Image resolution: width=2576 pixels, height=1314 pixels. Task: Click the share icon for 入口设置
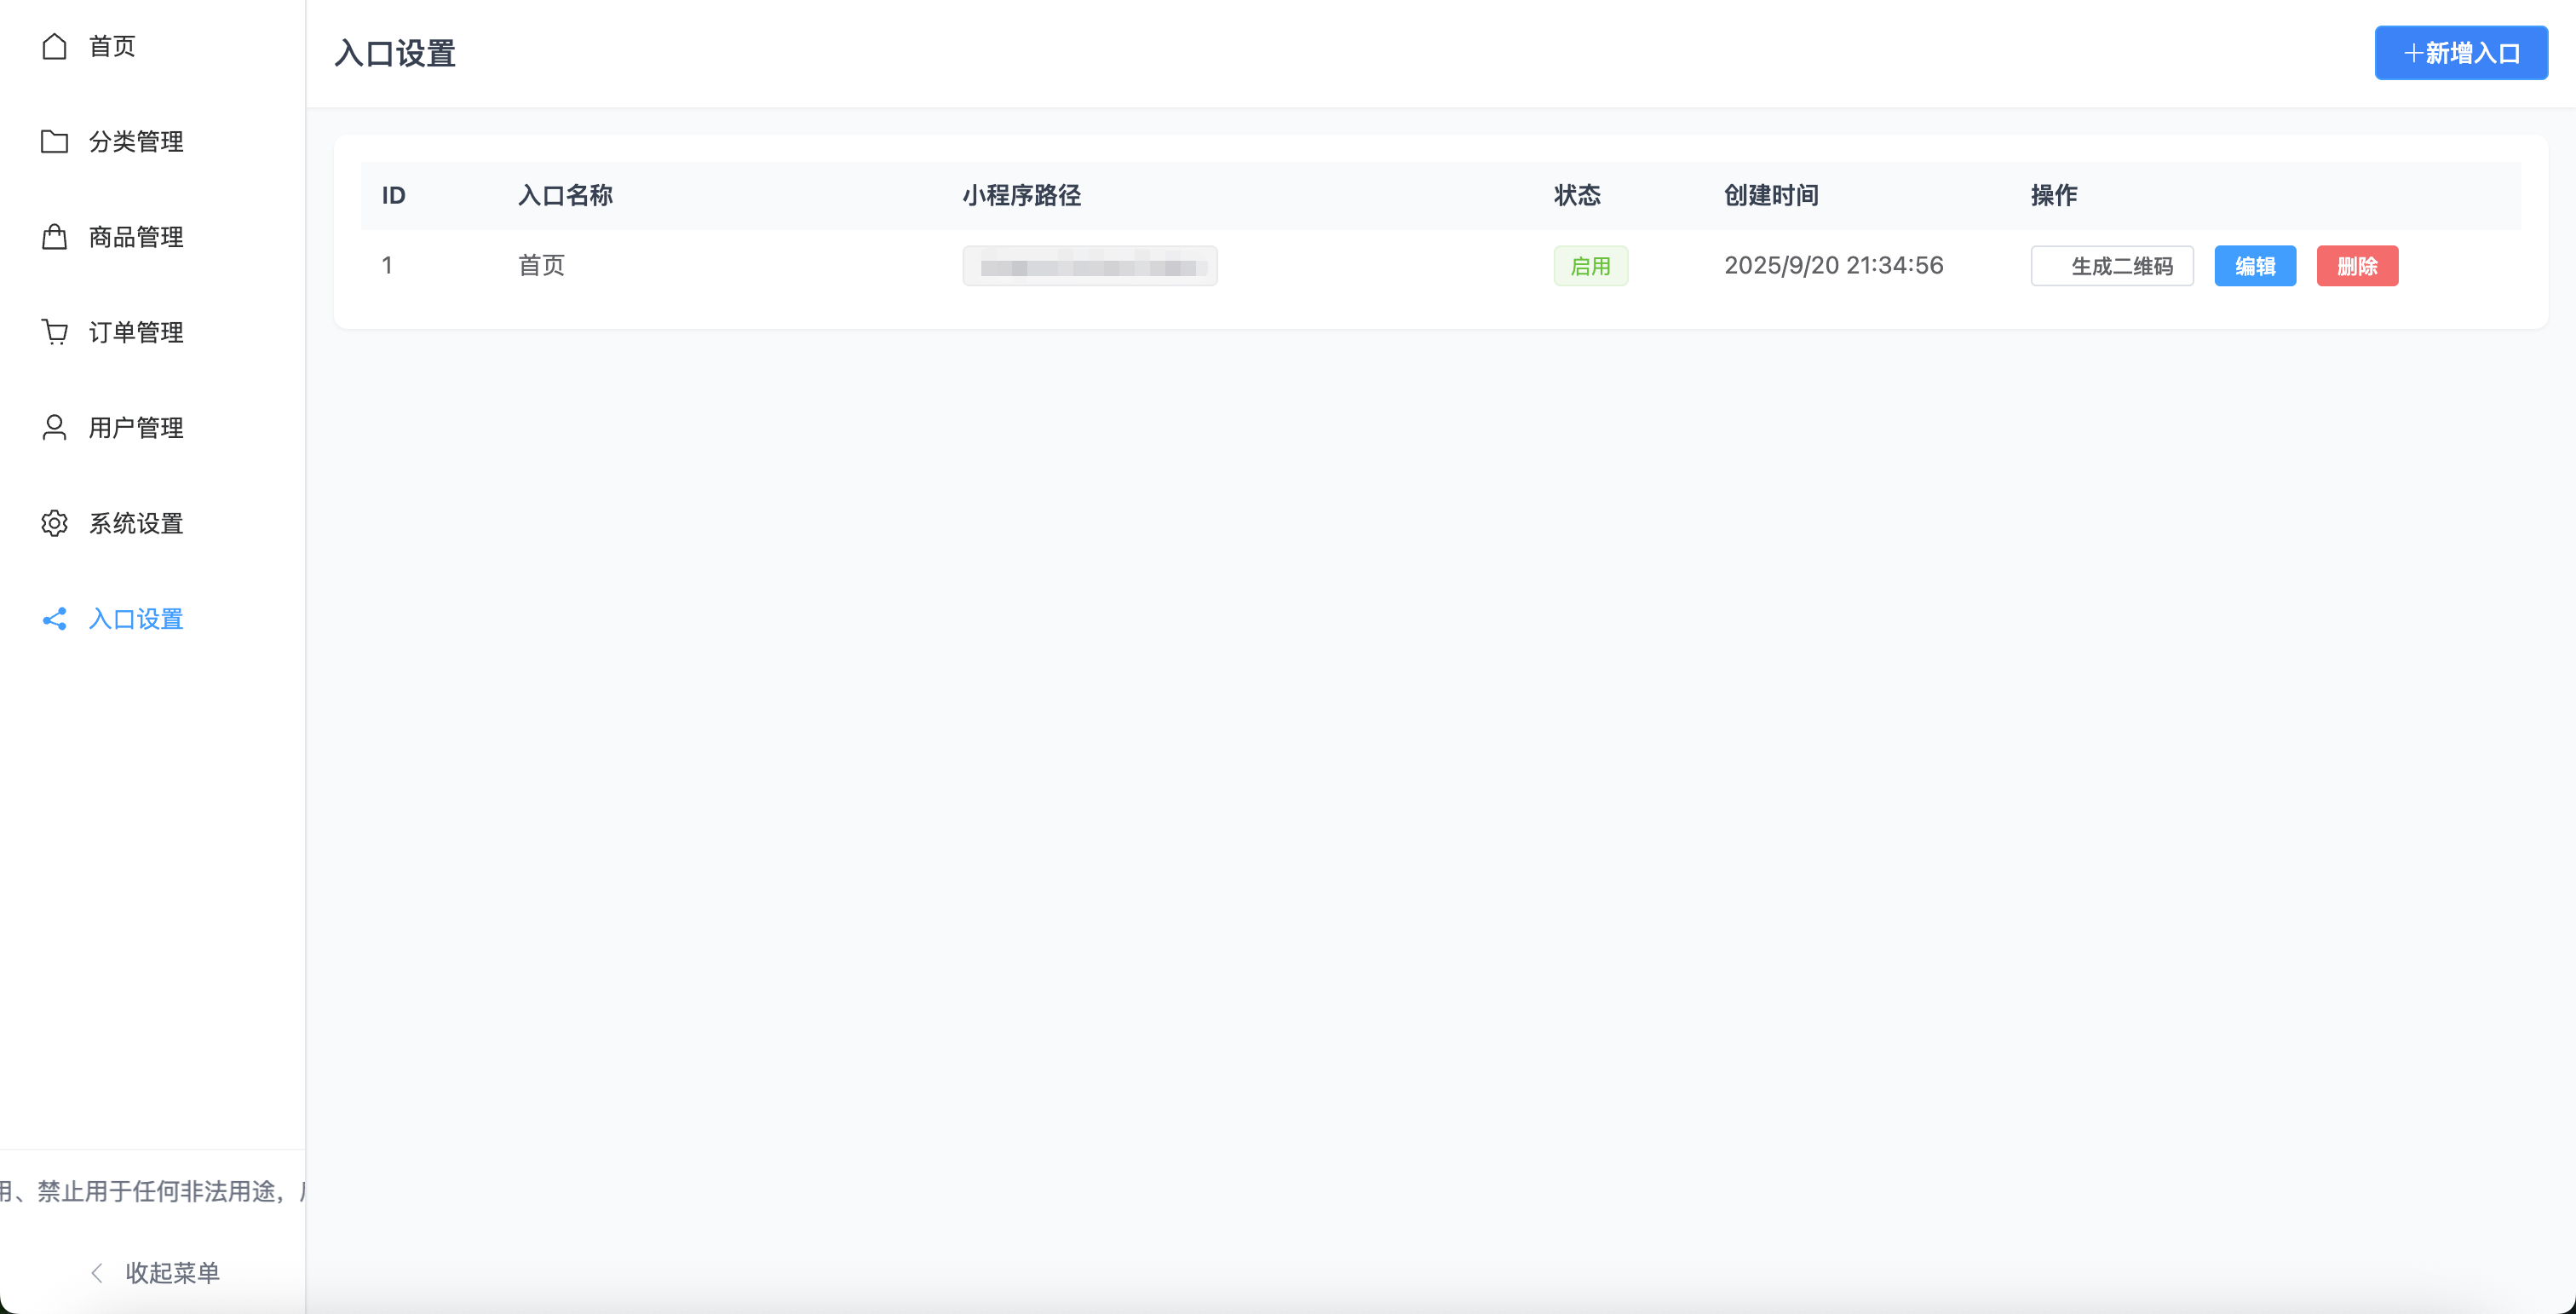[x=54, y=619]
